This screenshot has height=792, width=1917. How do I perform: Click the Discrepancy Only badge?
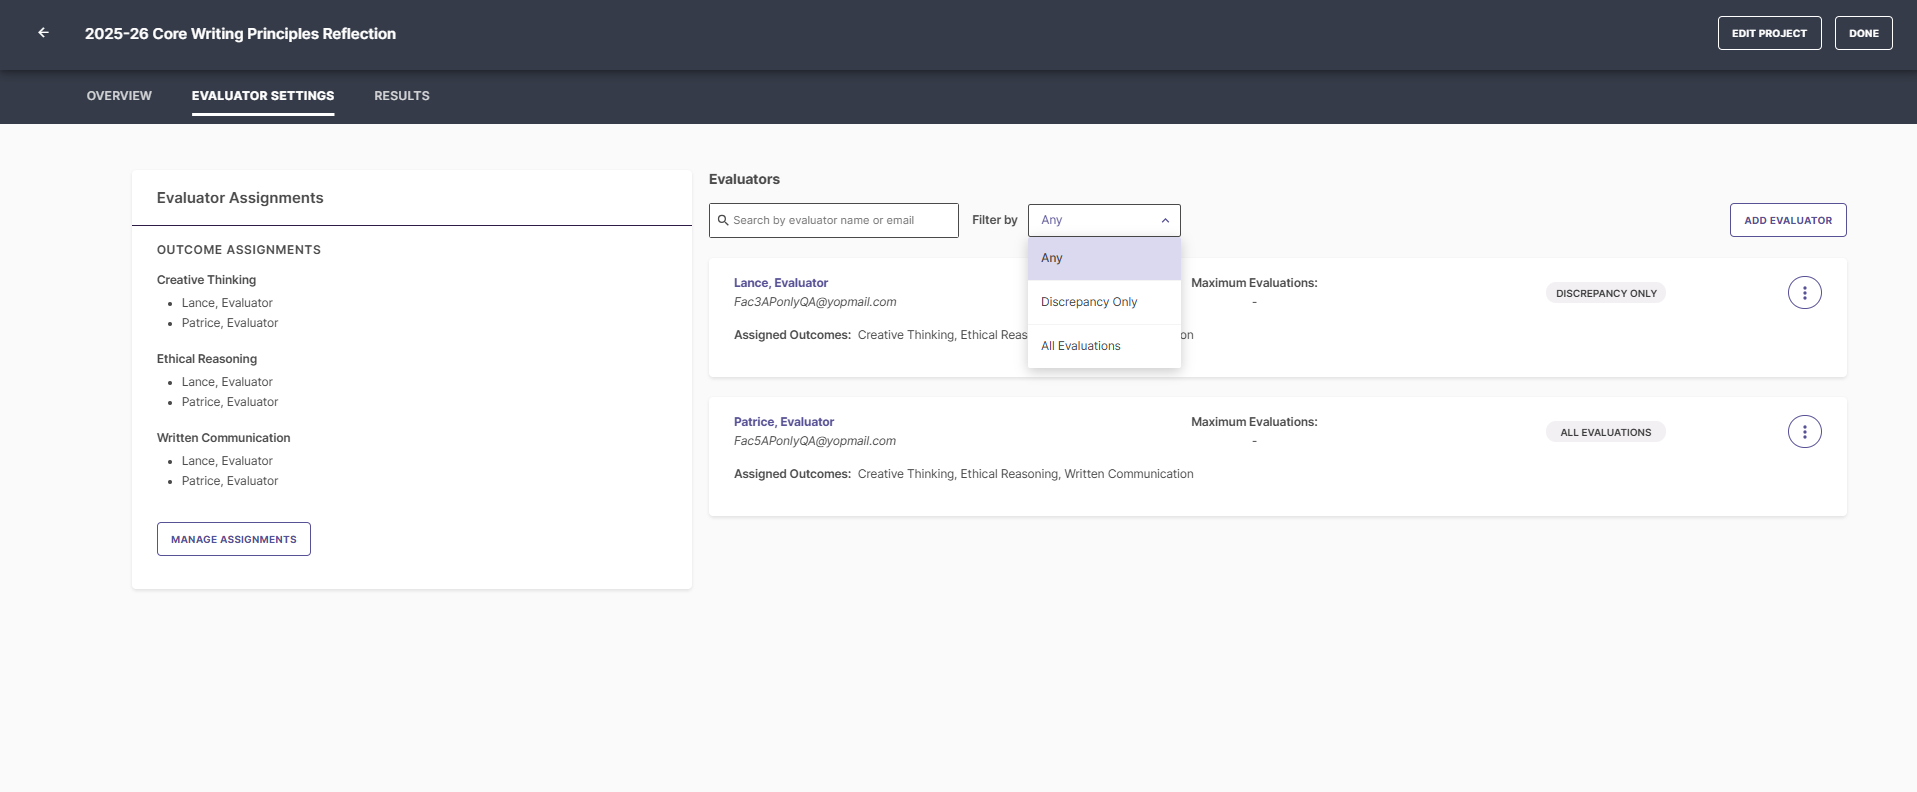[1606, 293]
